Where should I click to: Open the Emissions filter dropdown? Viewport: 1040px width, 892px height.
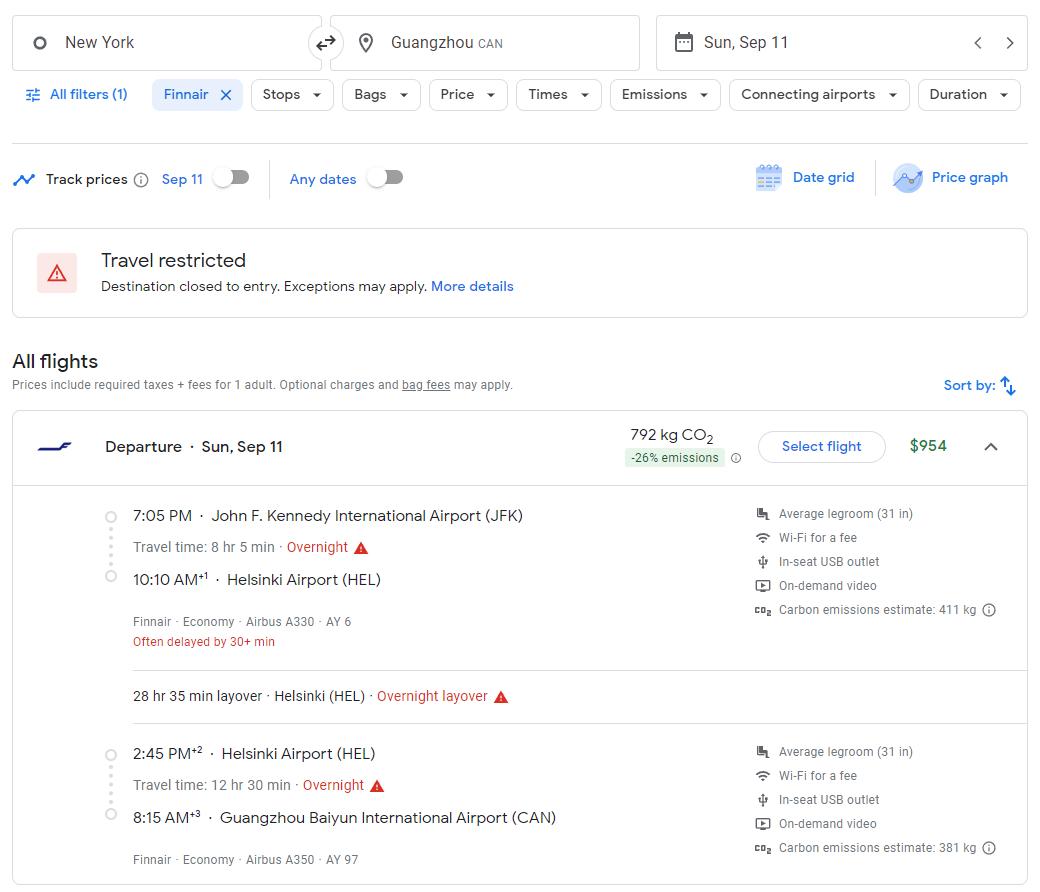pos(664,95)
